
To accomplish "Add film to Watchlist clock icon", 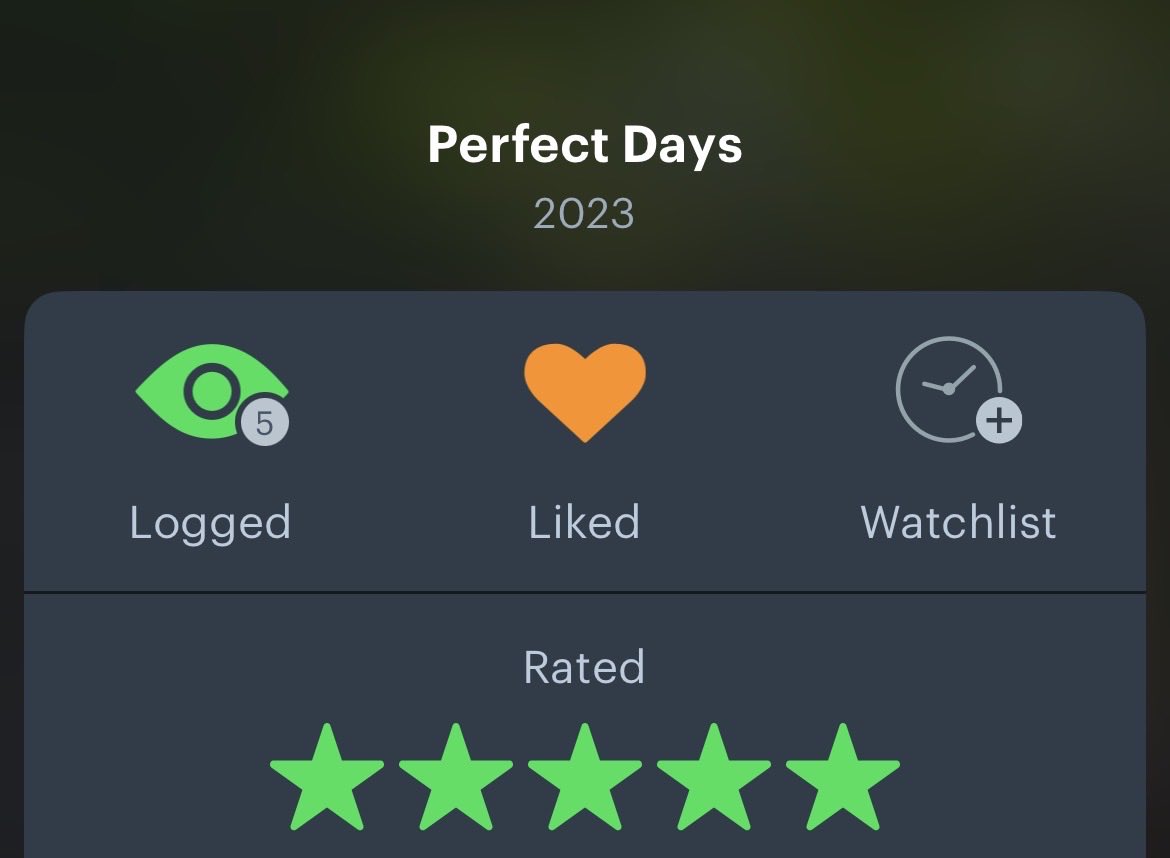I will coord(958,389).
